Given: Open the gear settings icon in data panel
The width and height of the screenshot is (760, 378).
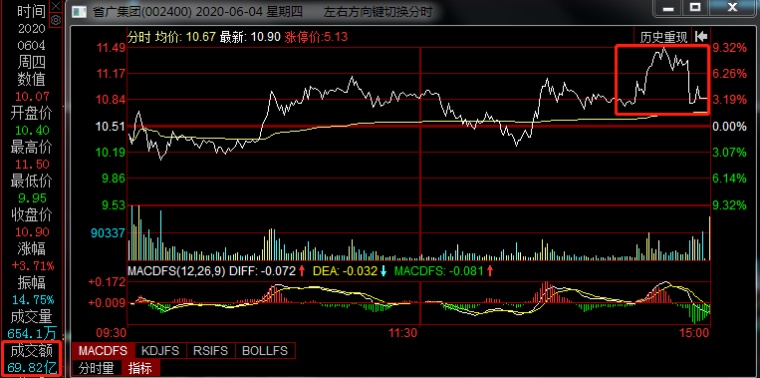Looking at the screenshot, I should 56,20.
